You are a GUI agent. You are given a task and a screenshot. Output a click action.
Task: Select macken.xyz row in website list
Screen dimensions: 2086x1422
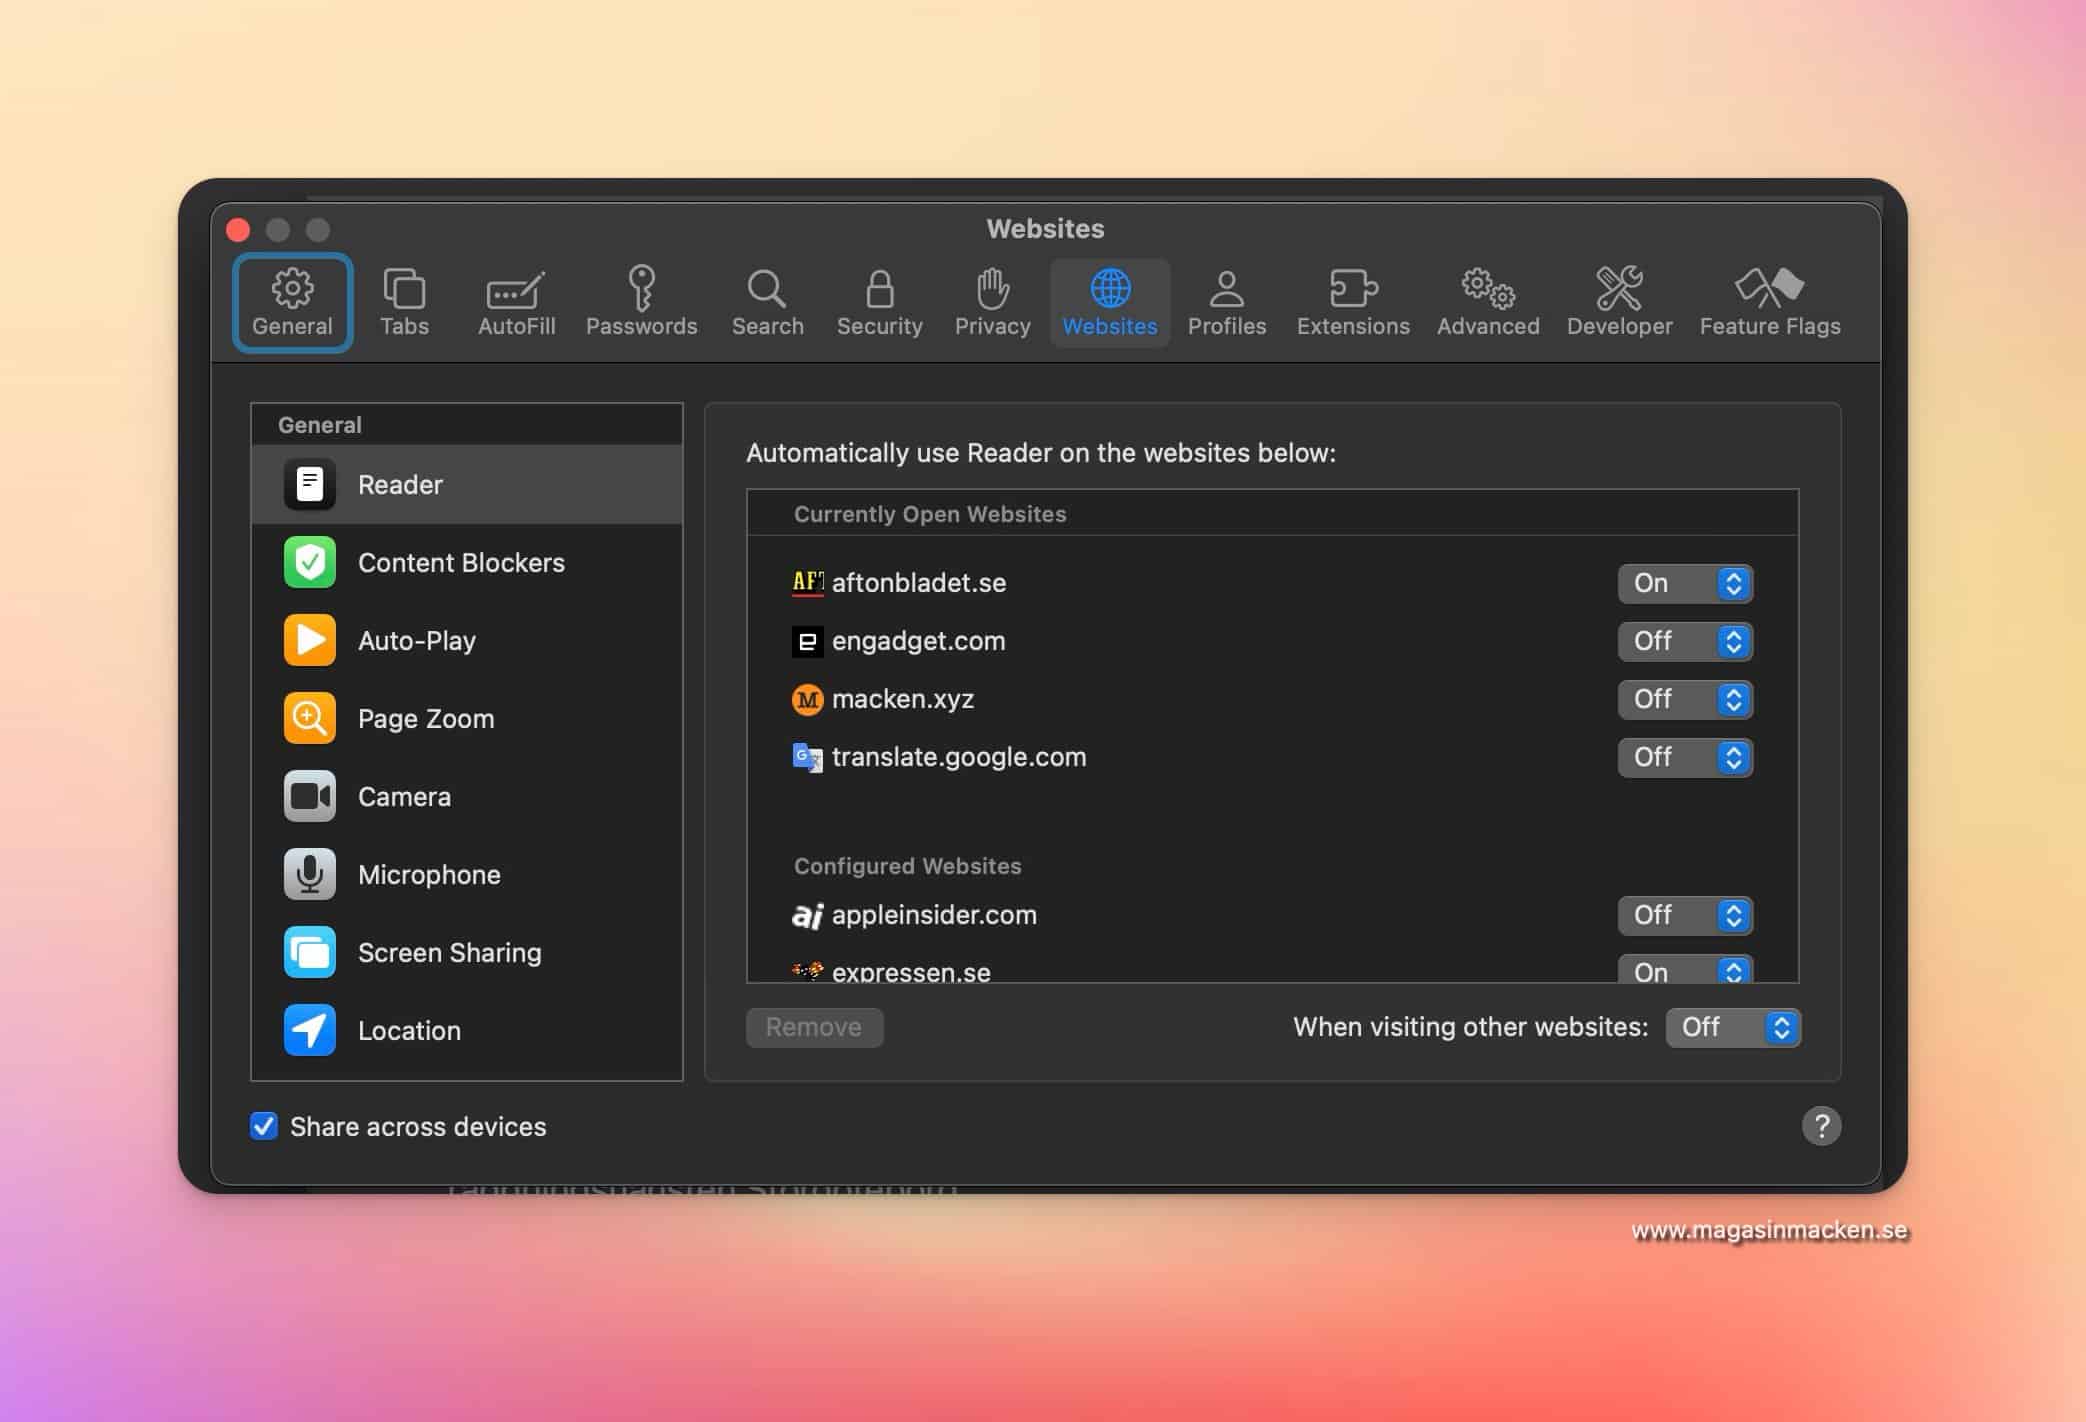click(903, 699)
